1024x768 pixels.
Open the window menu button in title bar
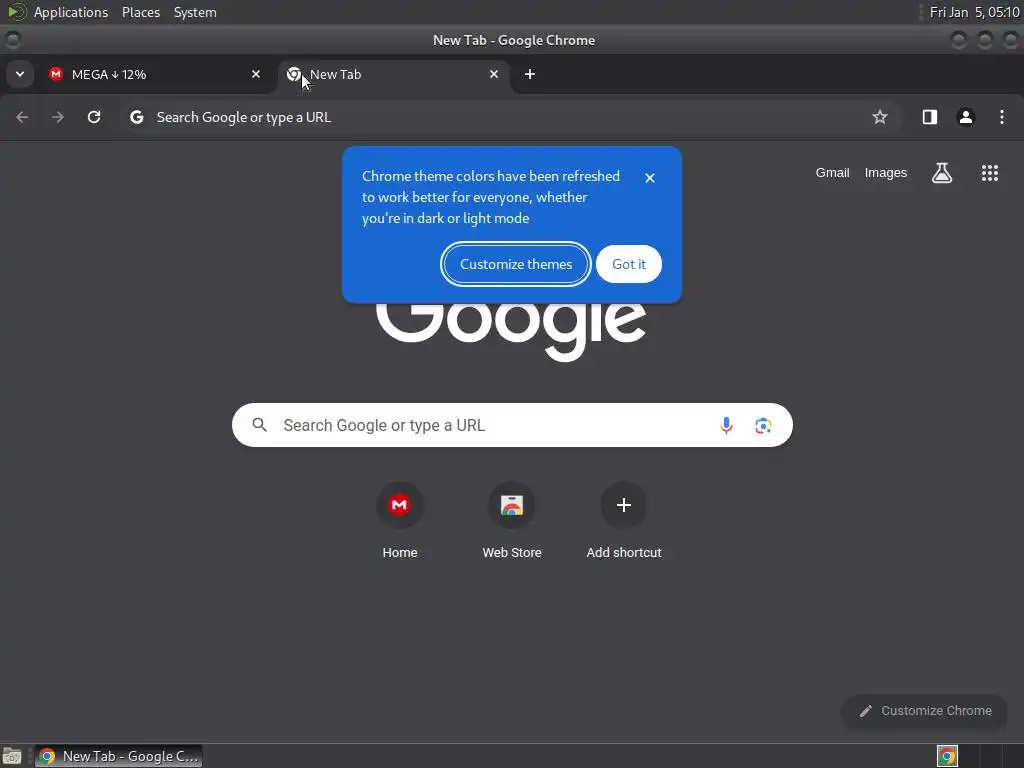[x=12, y=40]
